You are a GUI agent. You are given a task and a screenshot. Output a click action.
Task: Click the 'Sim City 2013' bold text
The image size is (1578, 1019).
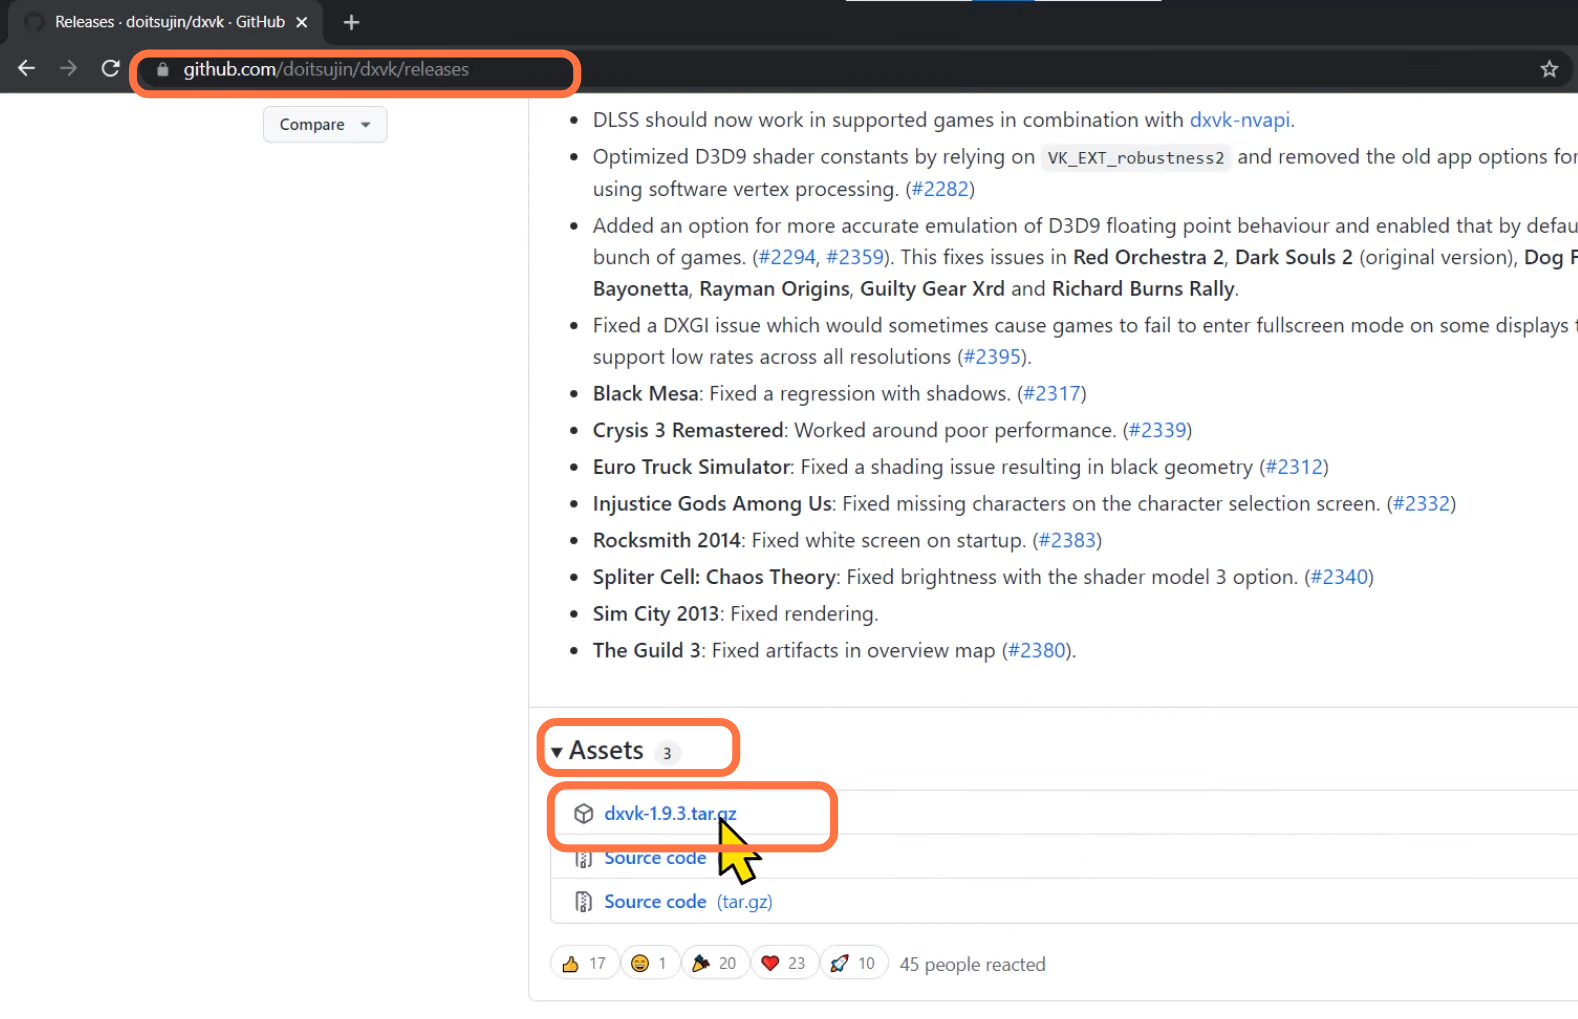click(656, 614)
